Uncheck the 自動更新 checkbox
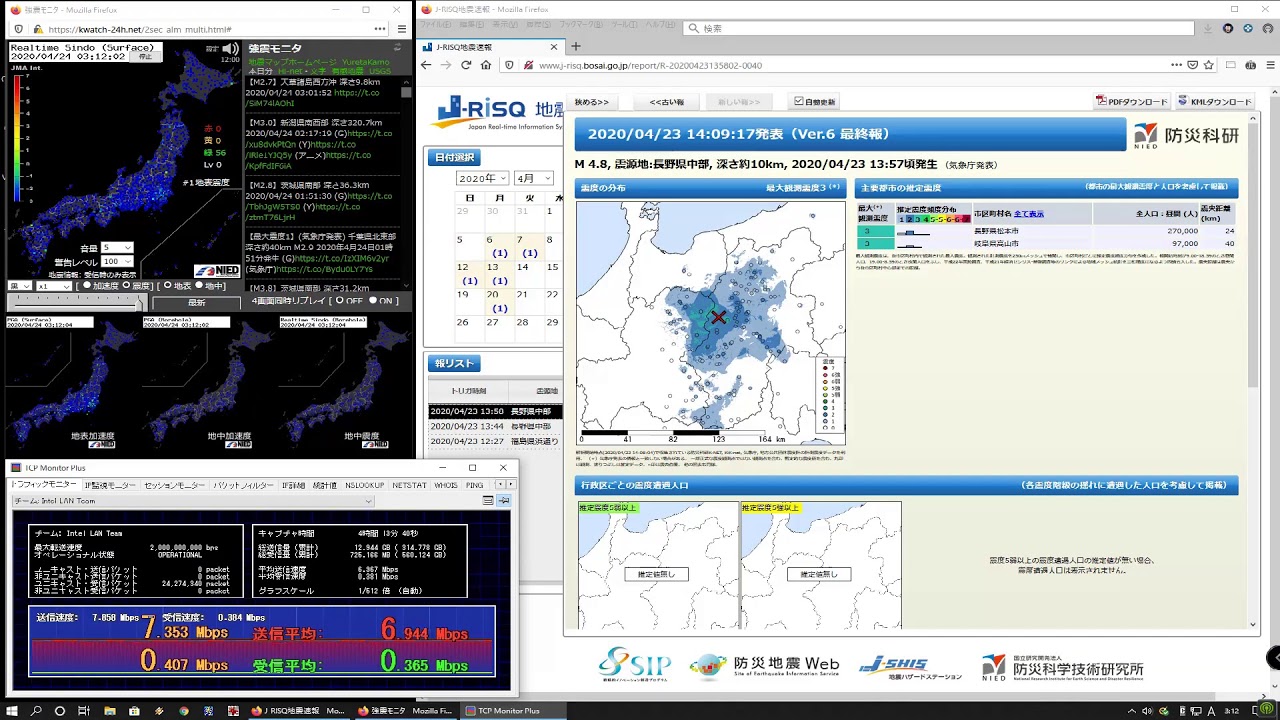The image size is (1280, 720). [x=798, y=101]
